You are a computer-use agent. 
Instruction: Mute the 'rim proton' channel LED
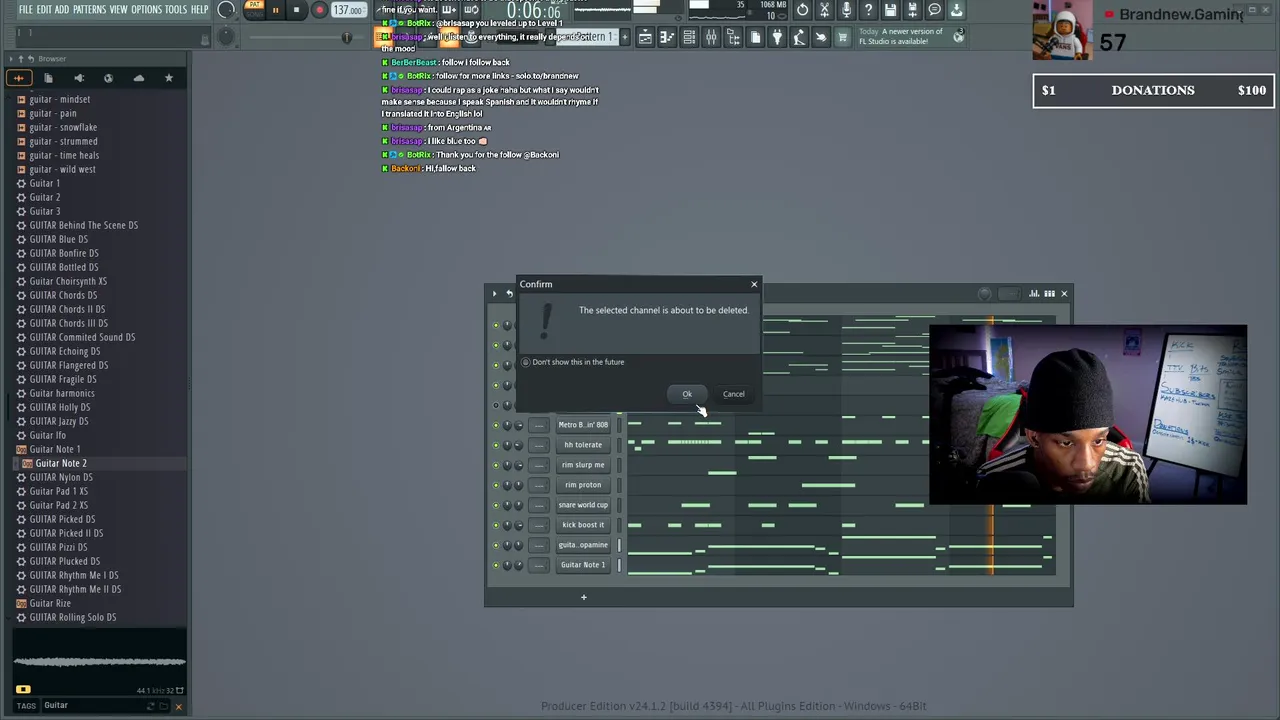[x=495, y=485]
